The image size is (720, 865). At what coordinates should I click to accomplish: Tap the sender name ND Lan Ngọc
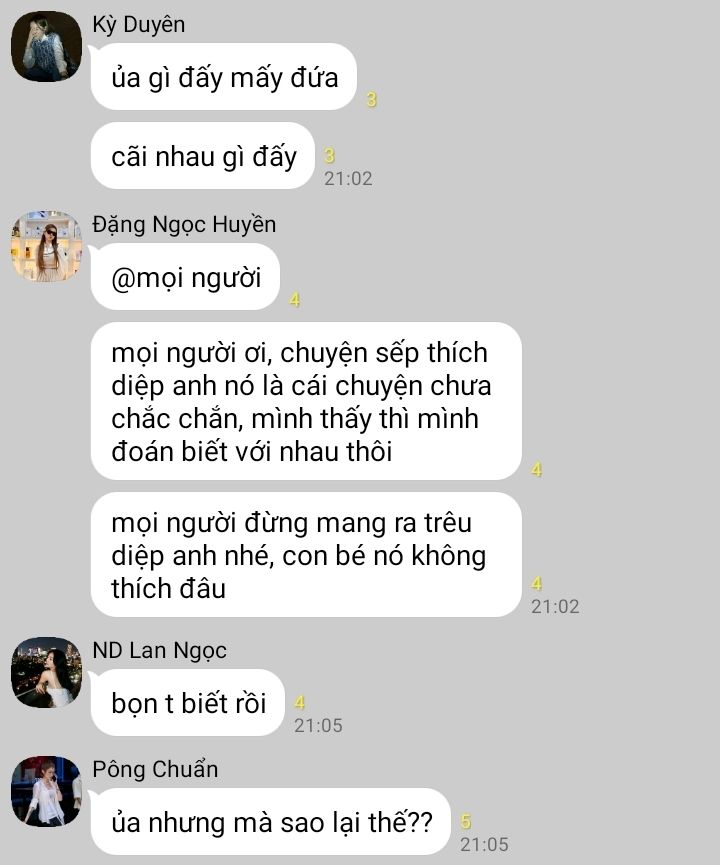(x=159, y=651)
